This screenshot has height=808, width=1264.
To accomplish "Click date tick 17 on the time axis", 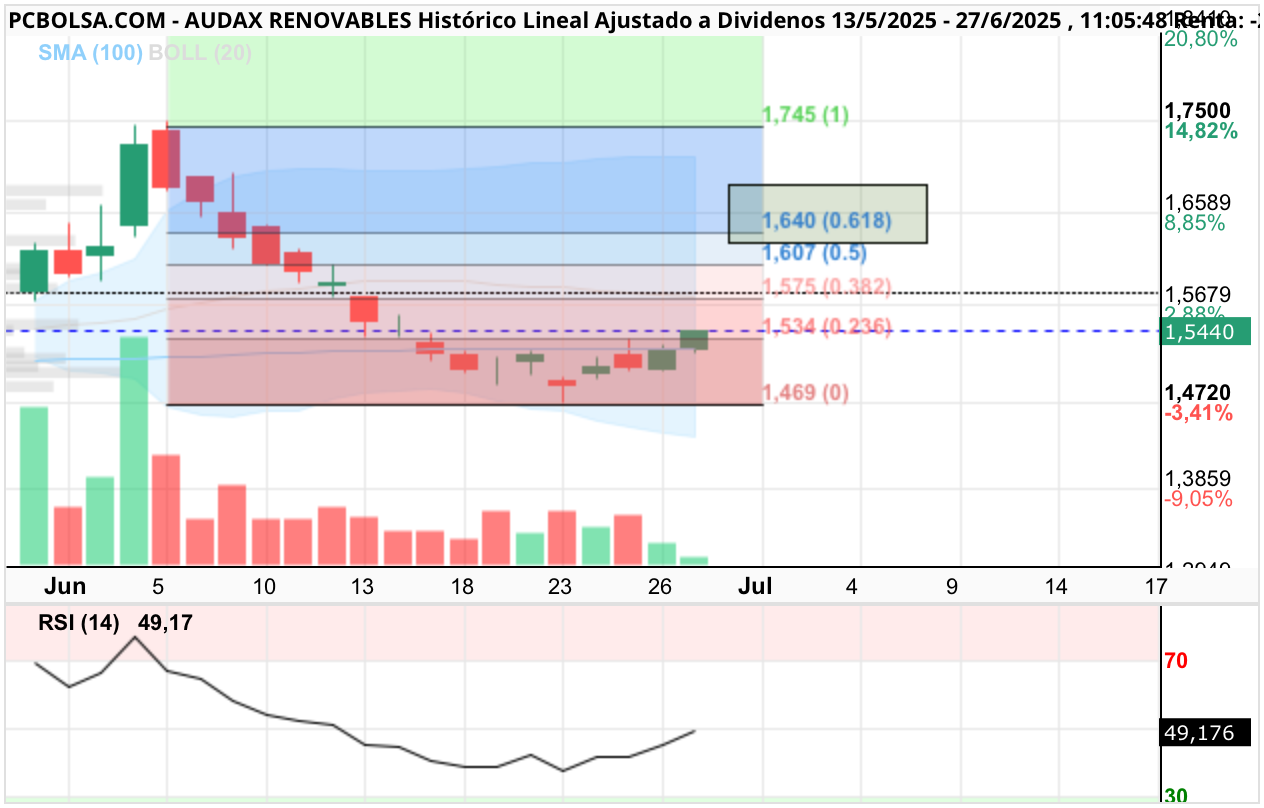I will tap(1156, 586).
